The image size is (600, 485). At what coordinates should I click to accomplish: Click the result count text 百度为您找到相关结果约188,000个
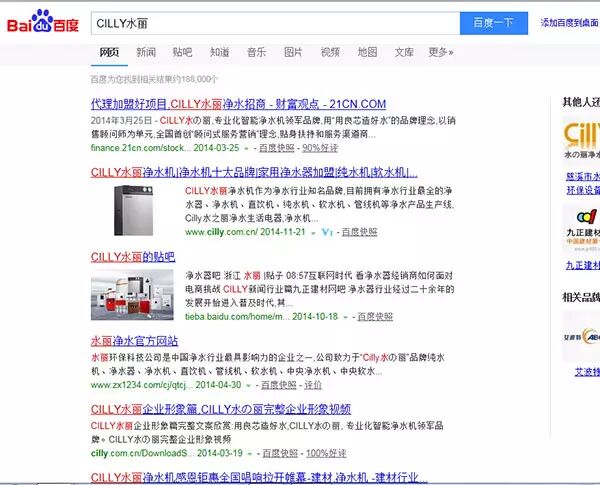[154, 79]
